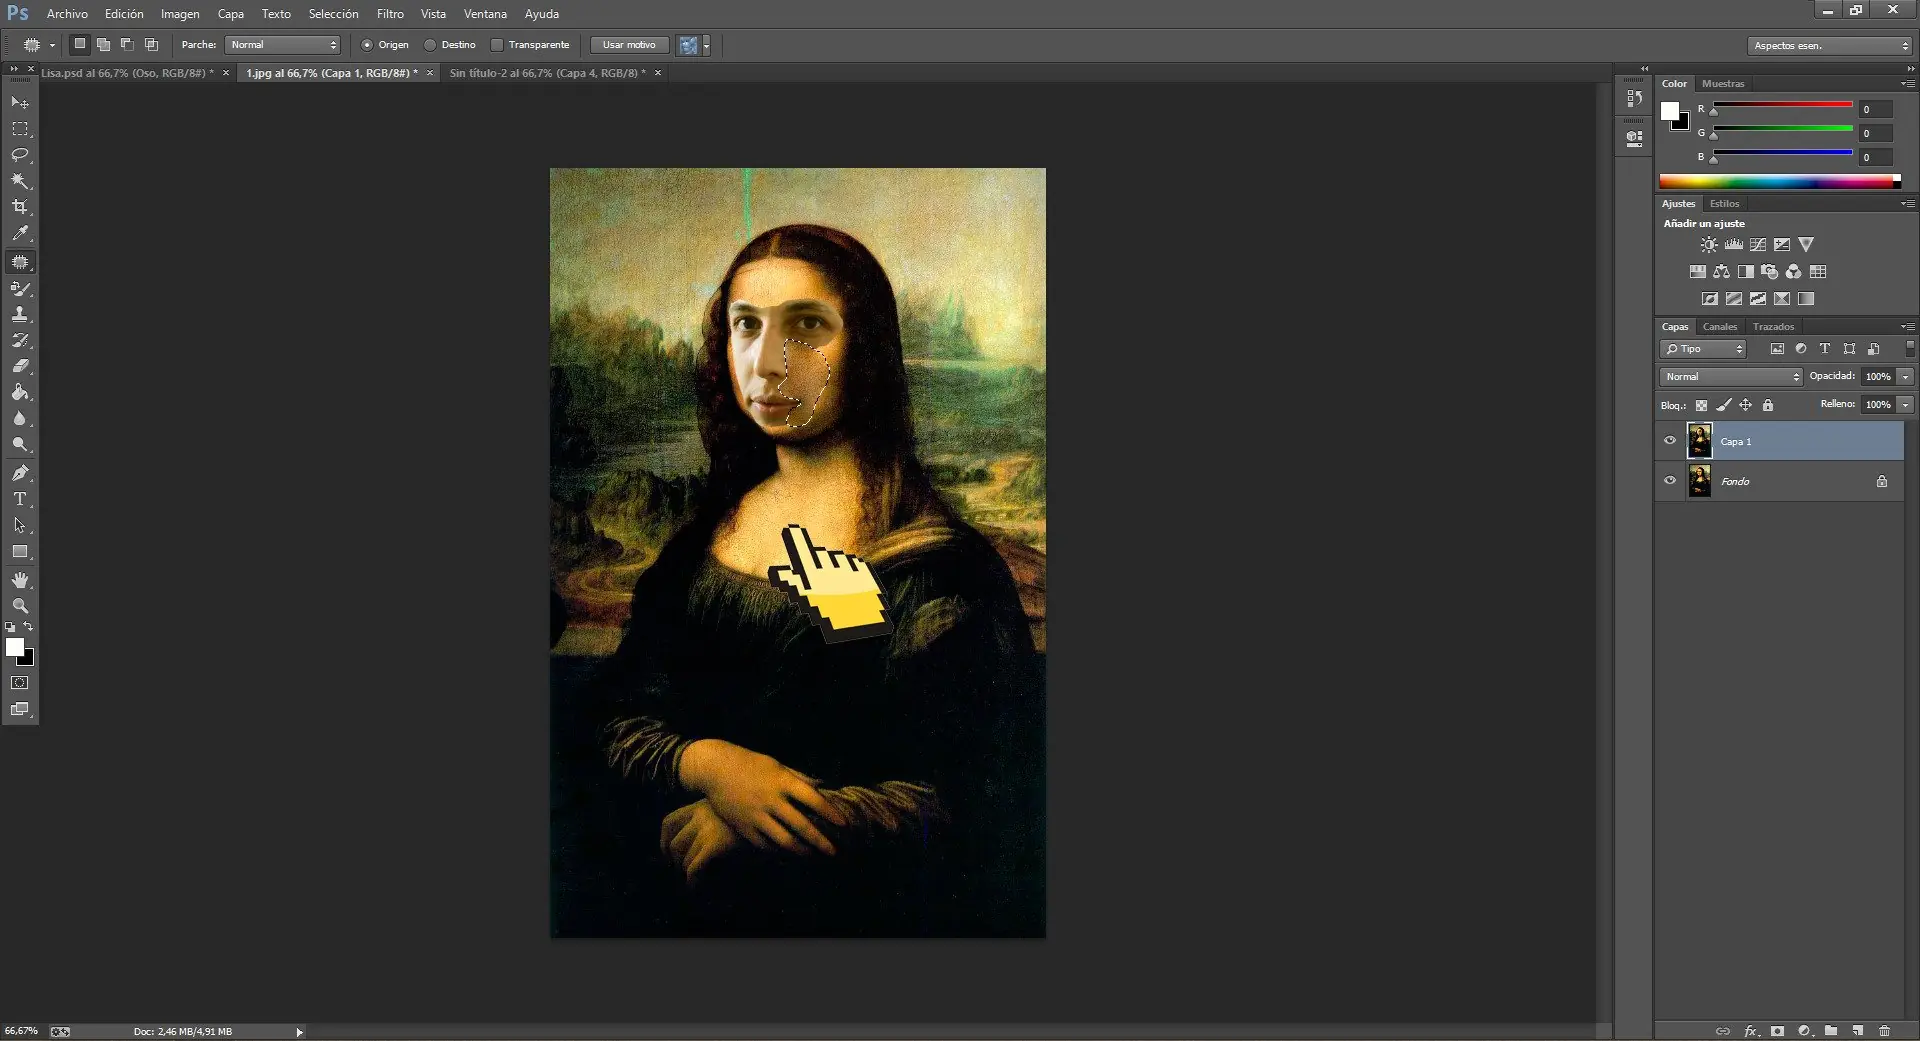Image resolution: width=1920 pixels, height=1041 pixels.
Task: Toggle lock all for the layer
Action: pyautogui.click(x=1768, y=405)
